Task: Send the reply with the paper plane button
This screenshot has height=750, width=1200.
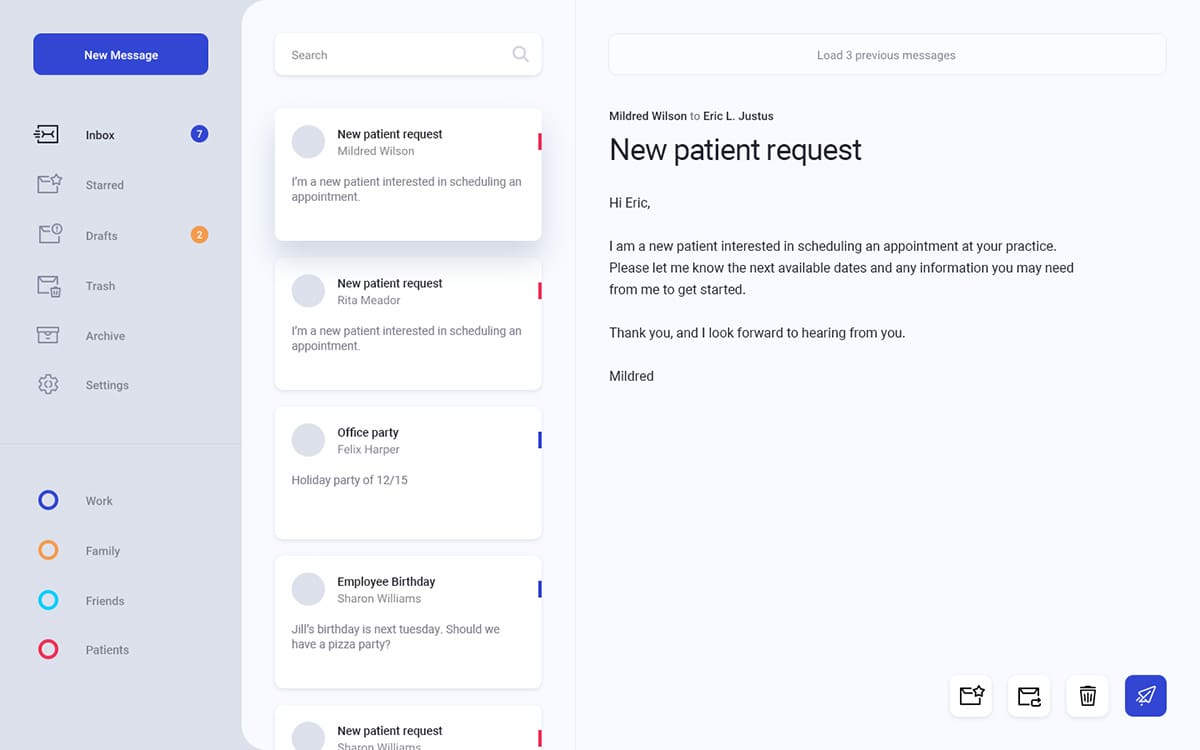Action: [x=1145, y=696]
